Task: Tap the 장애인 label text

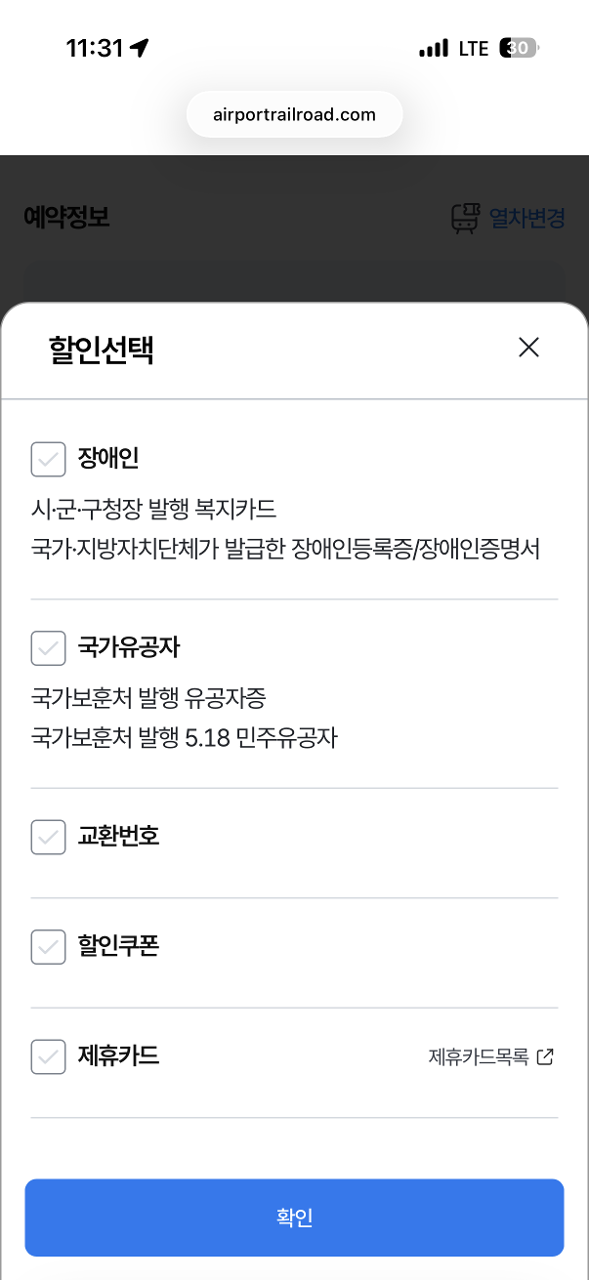Action: [108, 459]
